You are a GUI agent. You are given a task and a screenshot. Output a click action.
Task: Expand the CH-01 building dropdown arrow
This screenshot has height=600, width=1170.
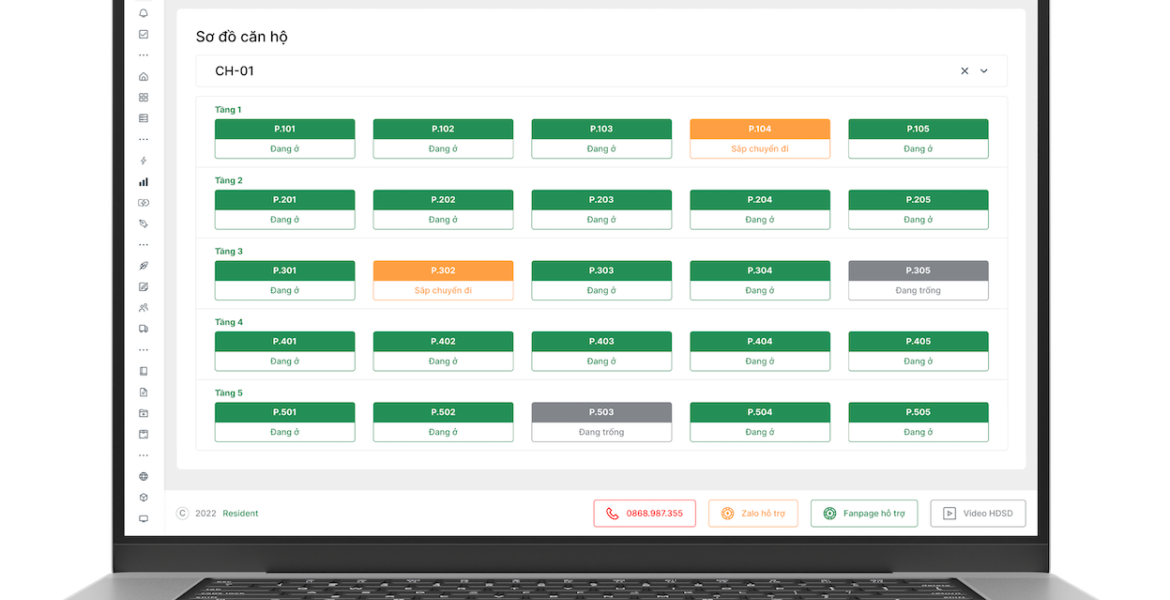pyautogui.click(x=984, y=71)
